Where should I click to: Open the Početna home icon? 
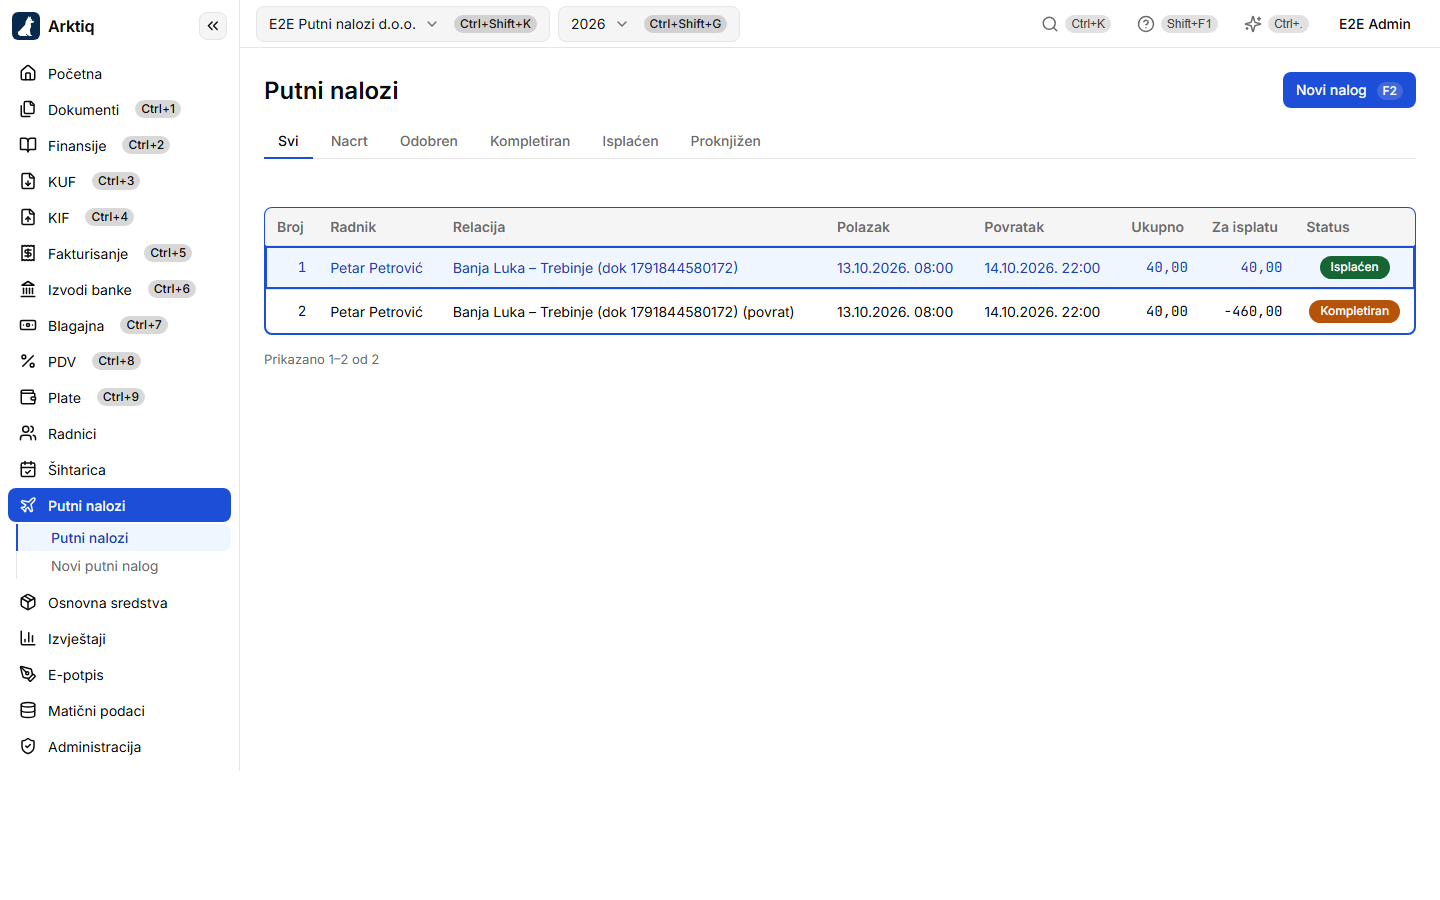[28, 74]
